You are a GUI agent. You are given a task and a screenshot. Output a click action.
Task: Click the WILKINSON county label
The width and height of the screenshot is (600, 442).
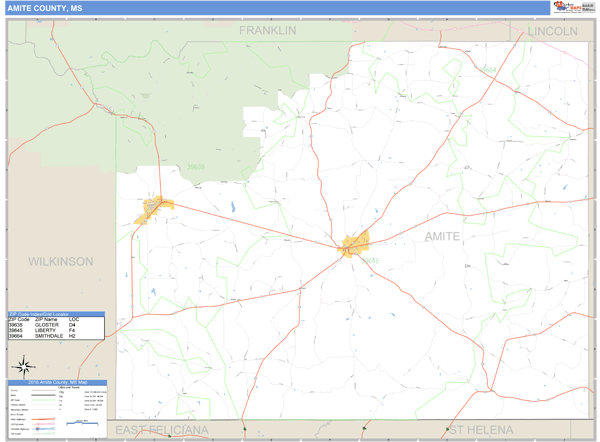pos(60,261)
